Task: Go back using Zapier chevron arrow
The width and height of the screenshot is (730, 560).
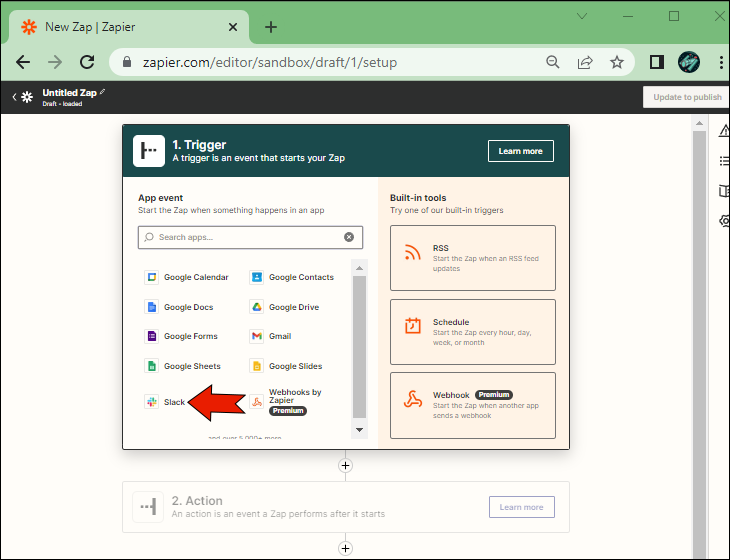Action: pos(14,97)
